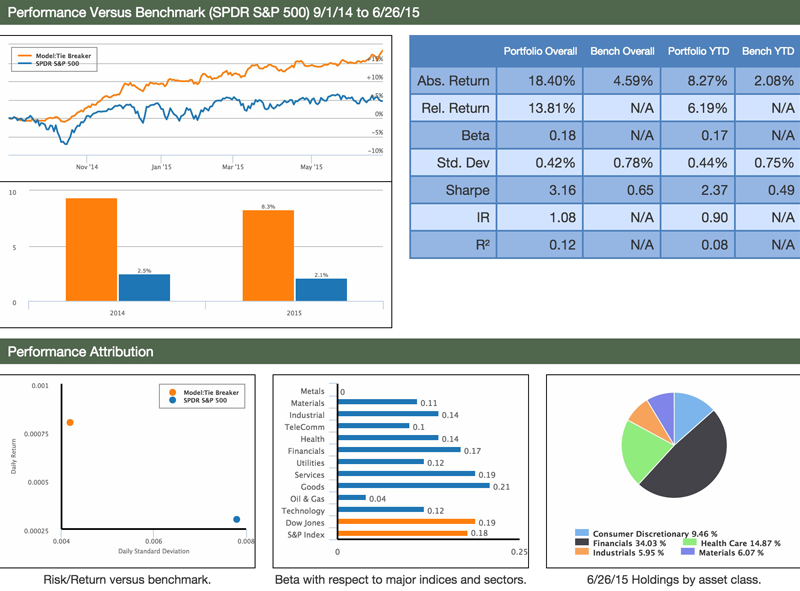
Task: Select the orange Model:Tie Breaker scatter point
Action: coord(70,422)
